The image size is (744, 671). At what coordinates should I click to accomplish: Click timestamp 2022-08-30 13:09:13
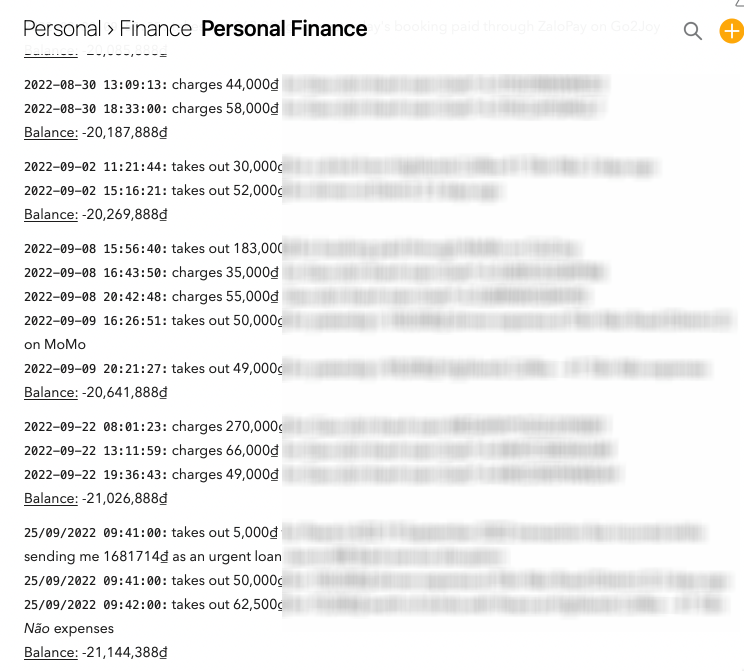point(95,84)
